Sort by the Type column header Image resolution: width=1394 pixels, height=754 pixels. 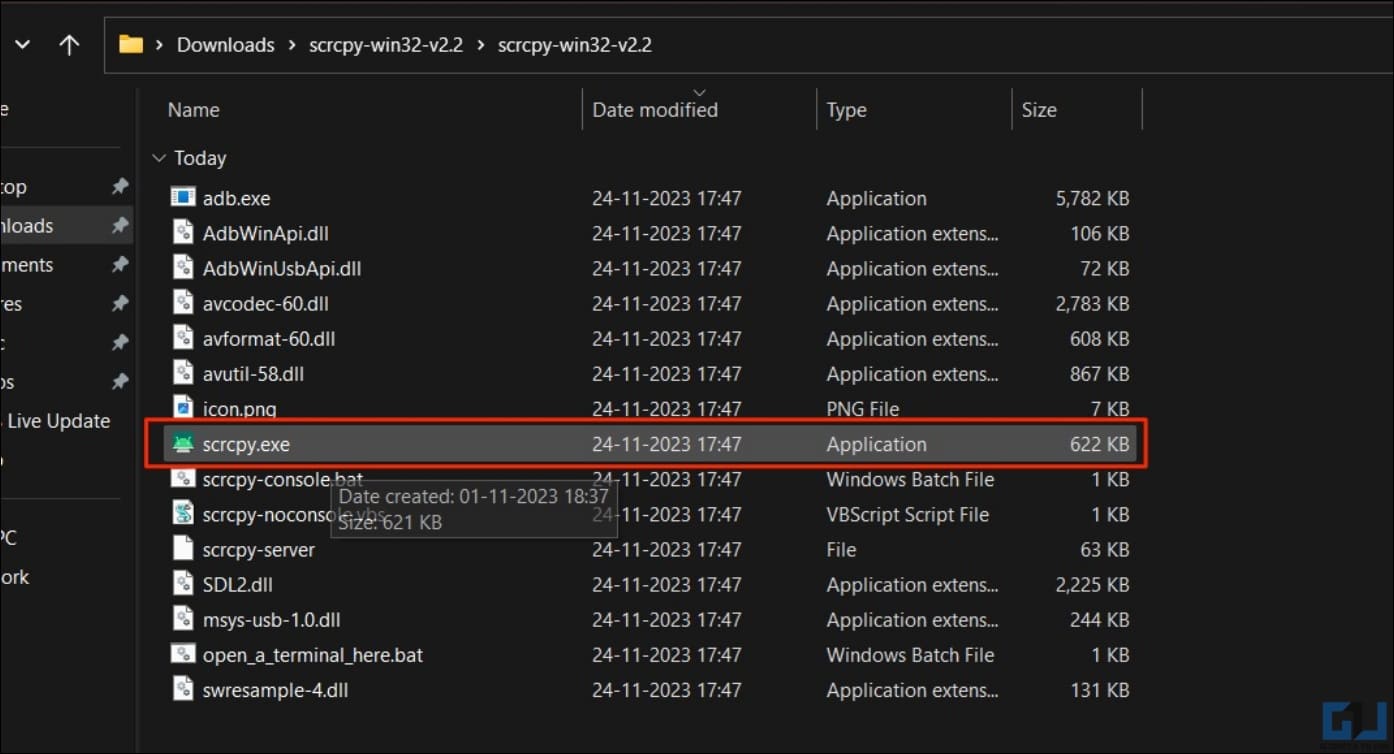(x=846, y=110)
